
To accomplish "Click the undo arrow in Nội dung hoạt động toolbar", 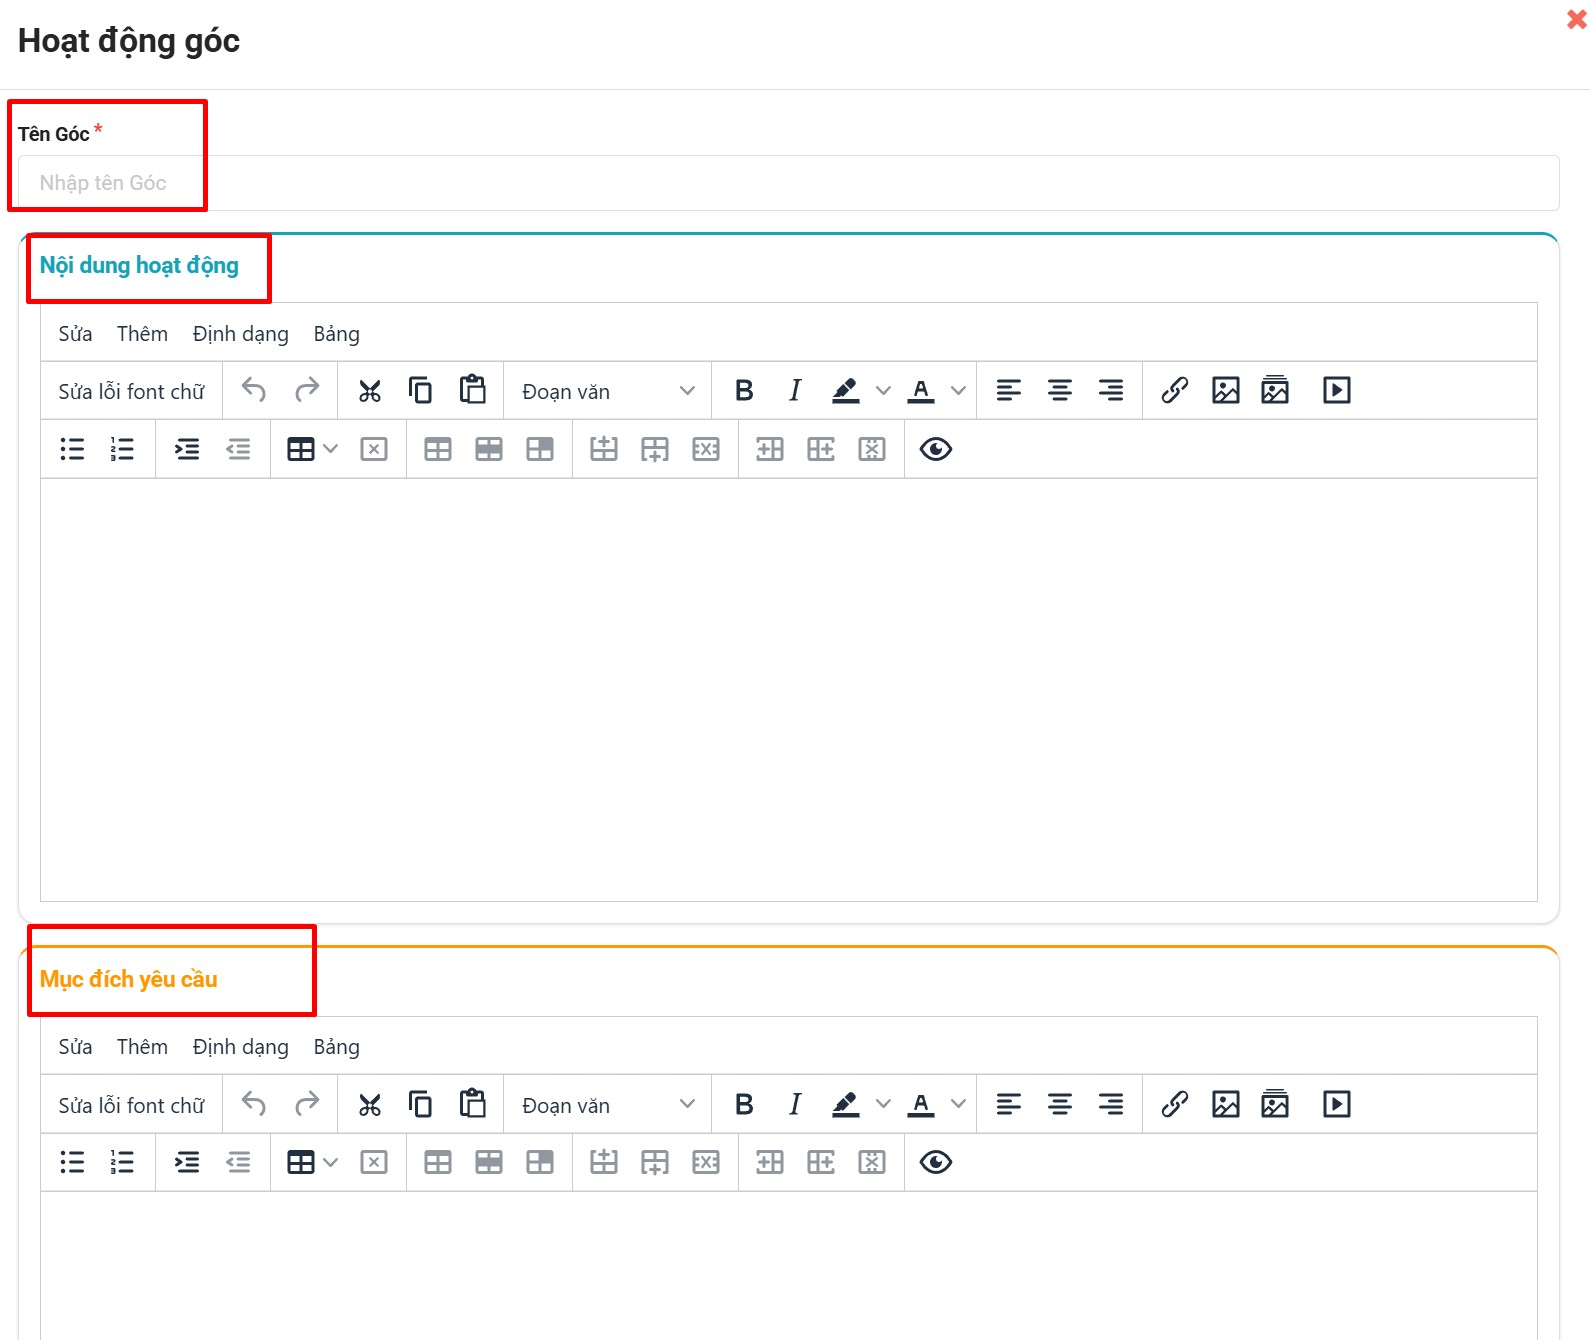I will point(254,391).
